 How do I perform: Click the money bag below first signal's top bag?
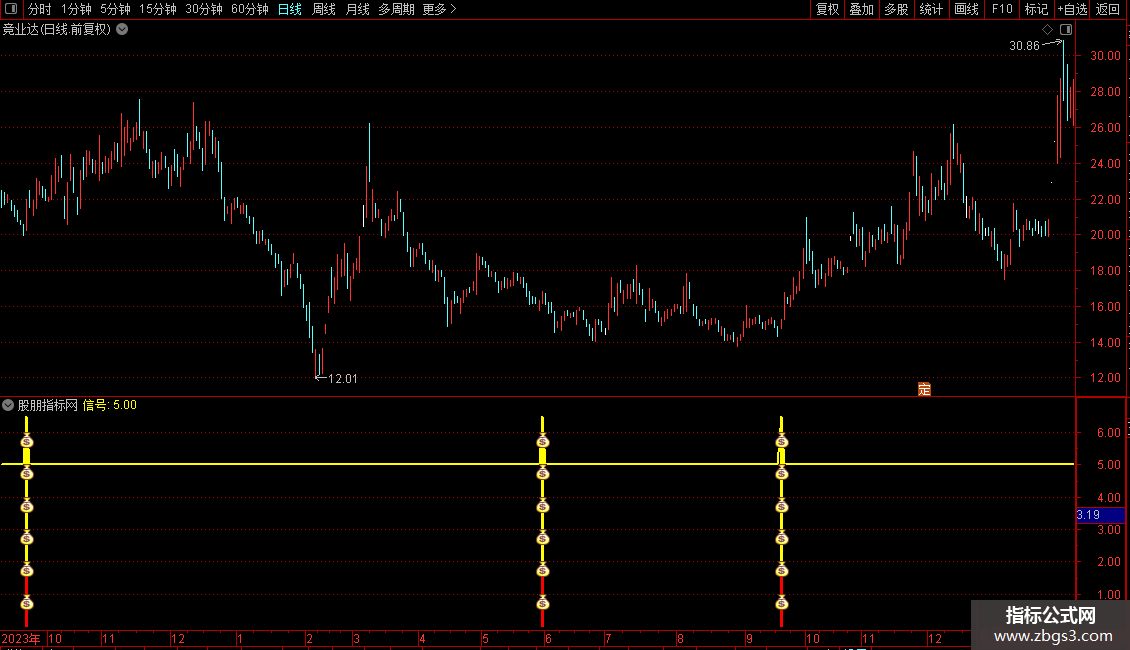27,473
